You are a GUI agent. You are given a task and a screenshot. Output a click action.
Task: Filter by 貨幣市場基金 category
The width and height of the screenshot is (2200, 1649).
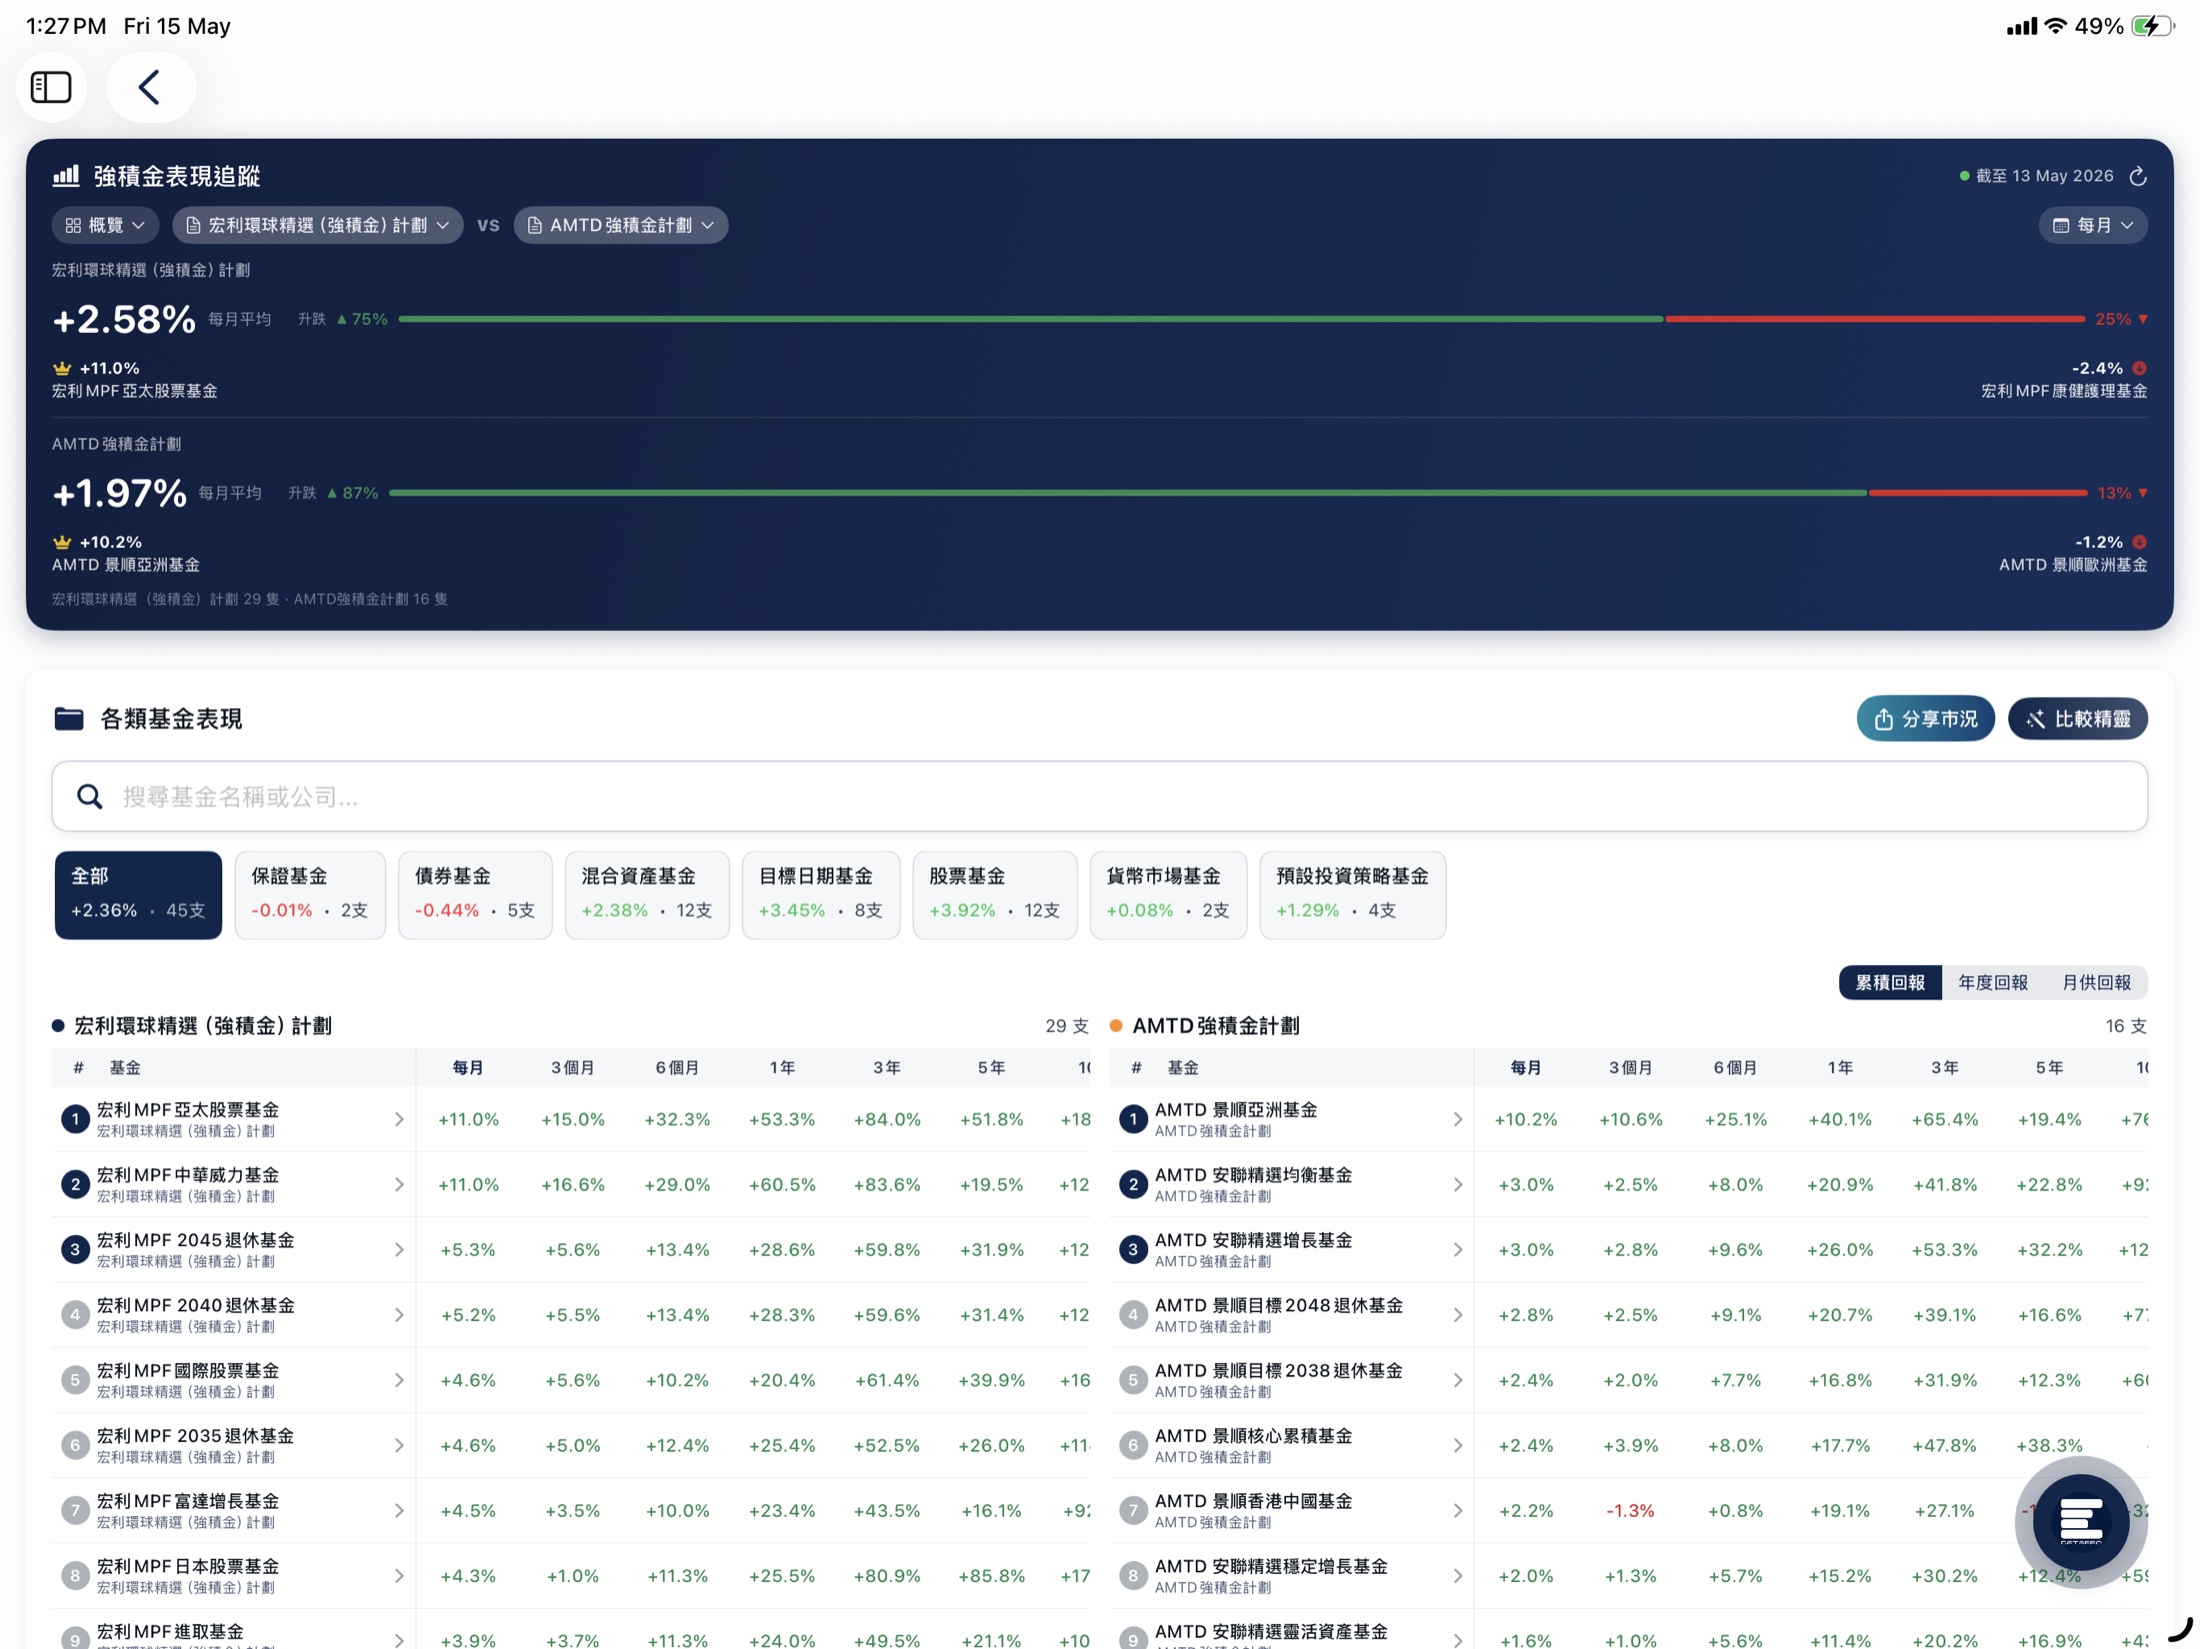(1168, 894)
